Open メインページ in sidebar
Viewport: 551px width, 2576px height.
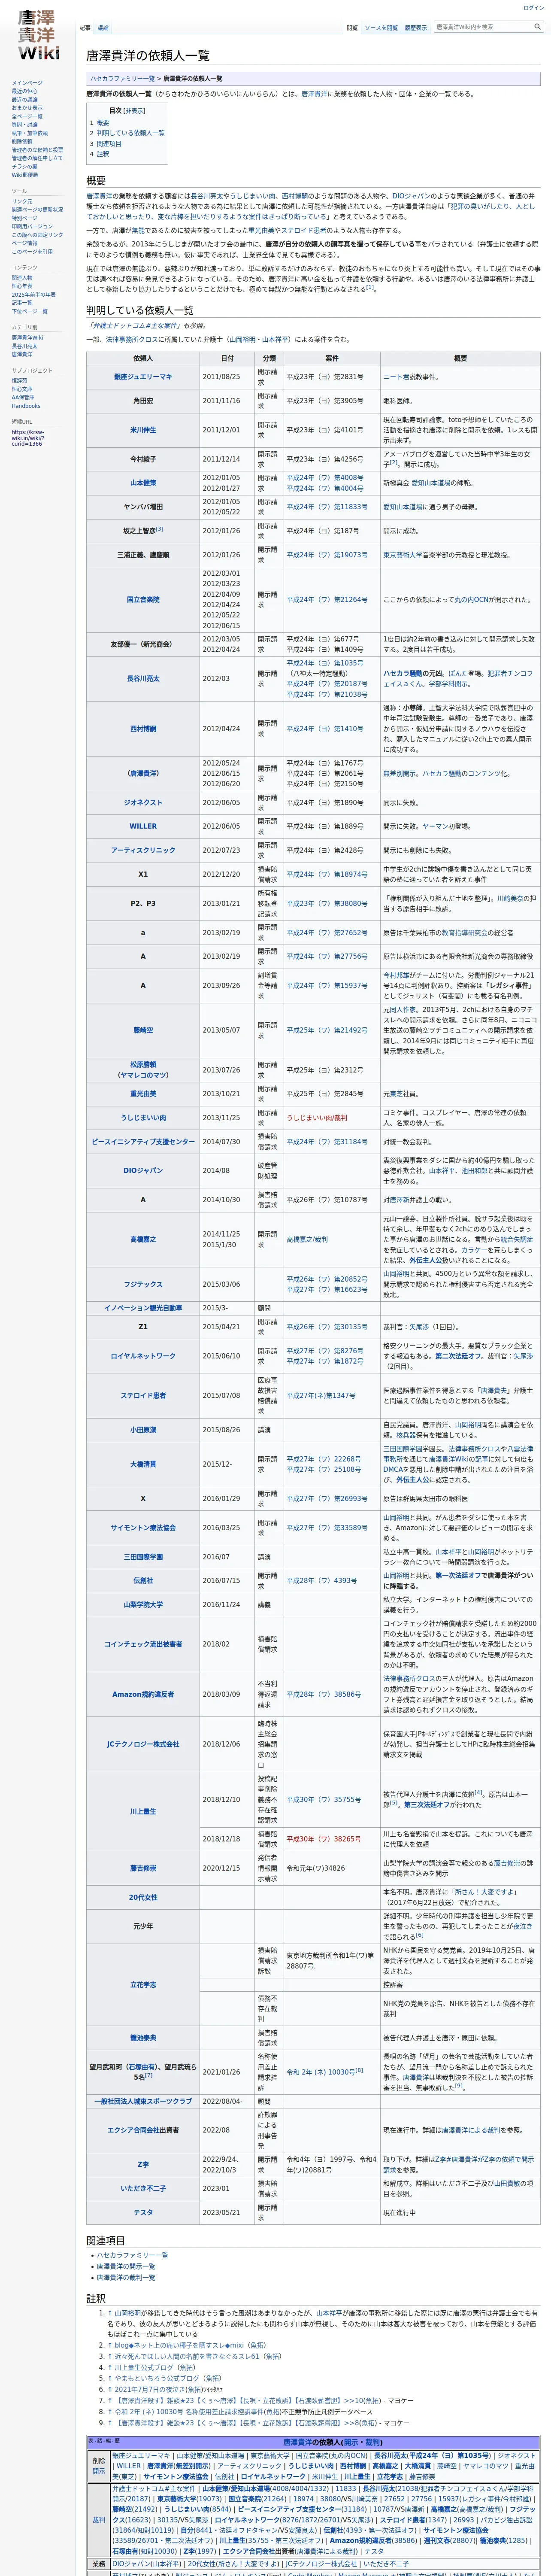point(27,83)
